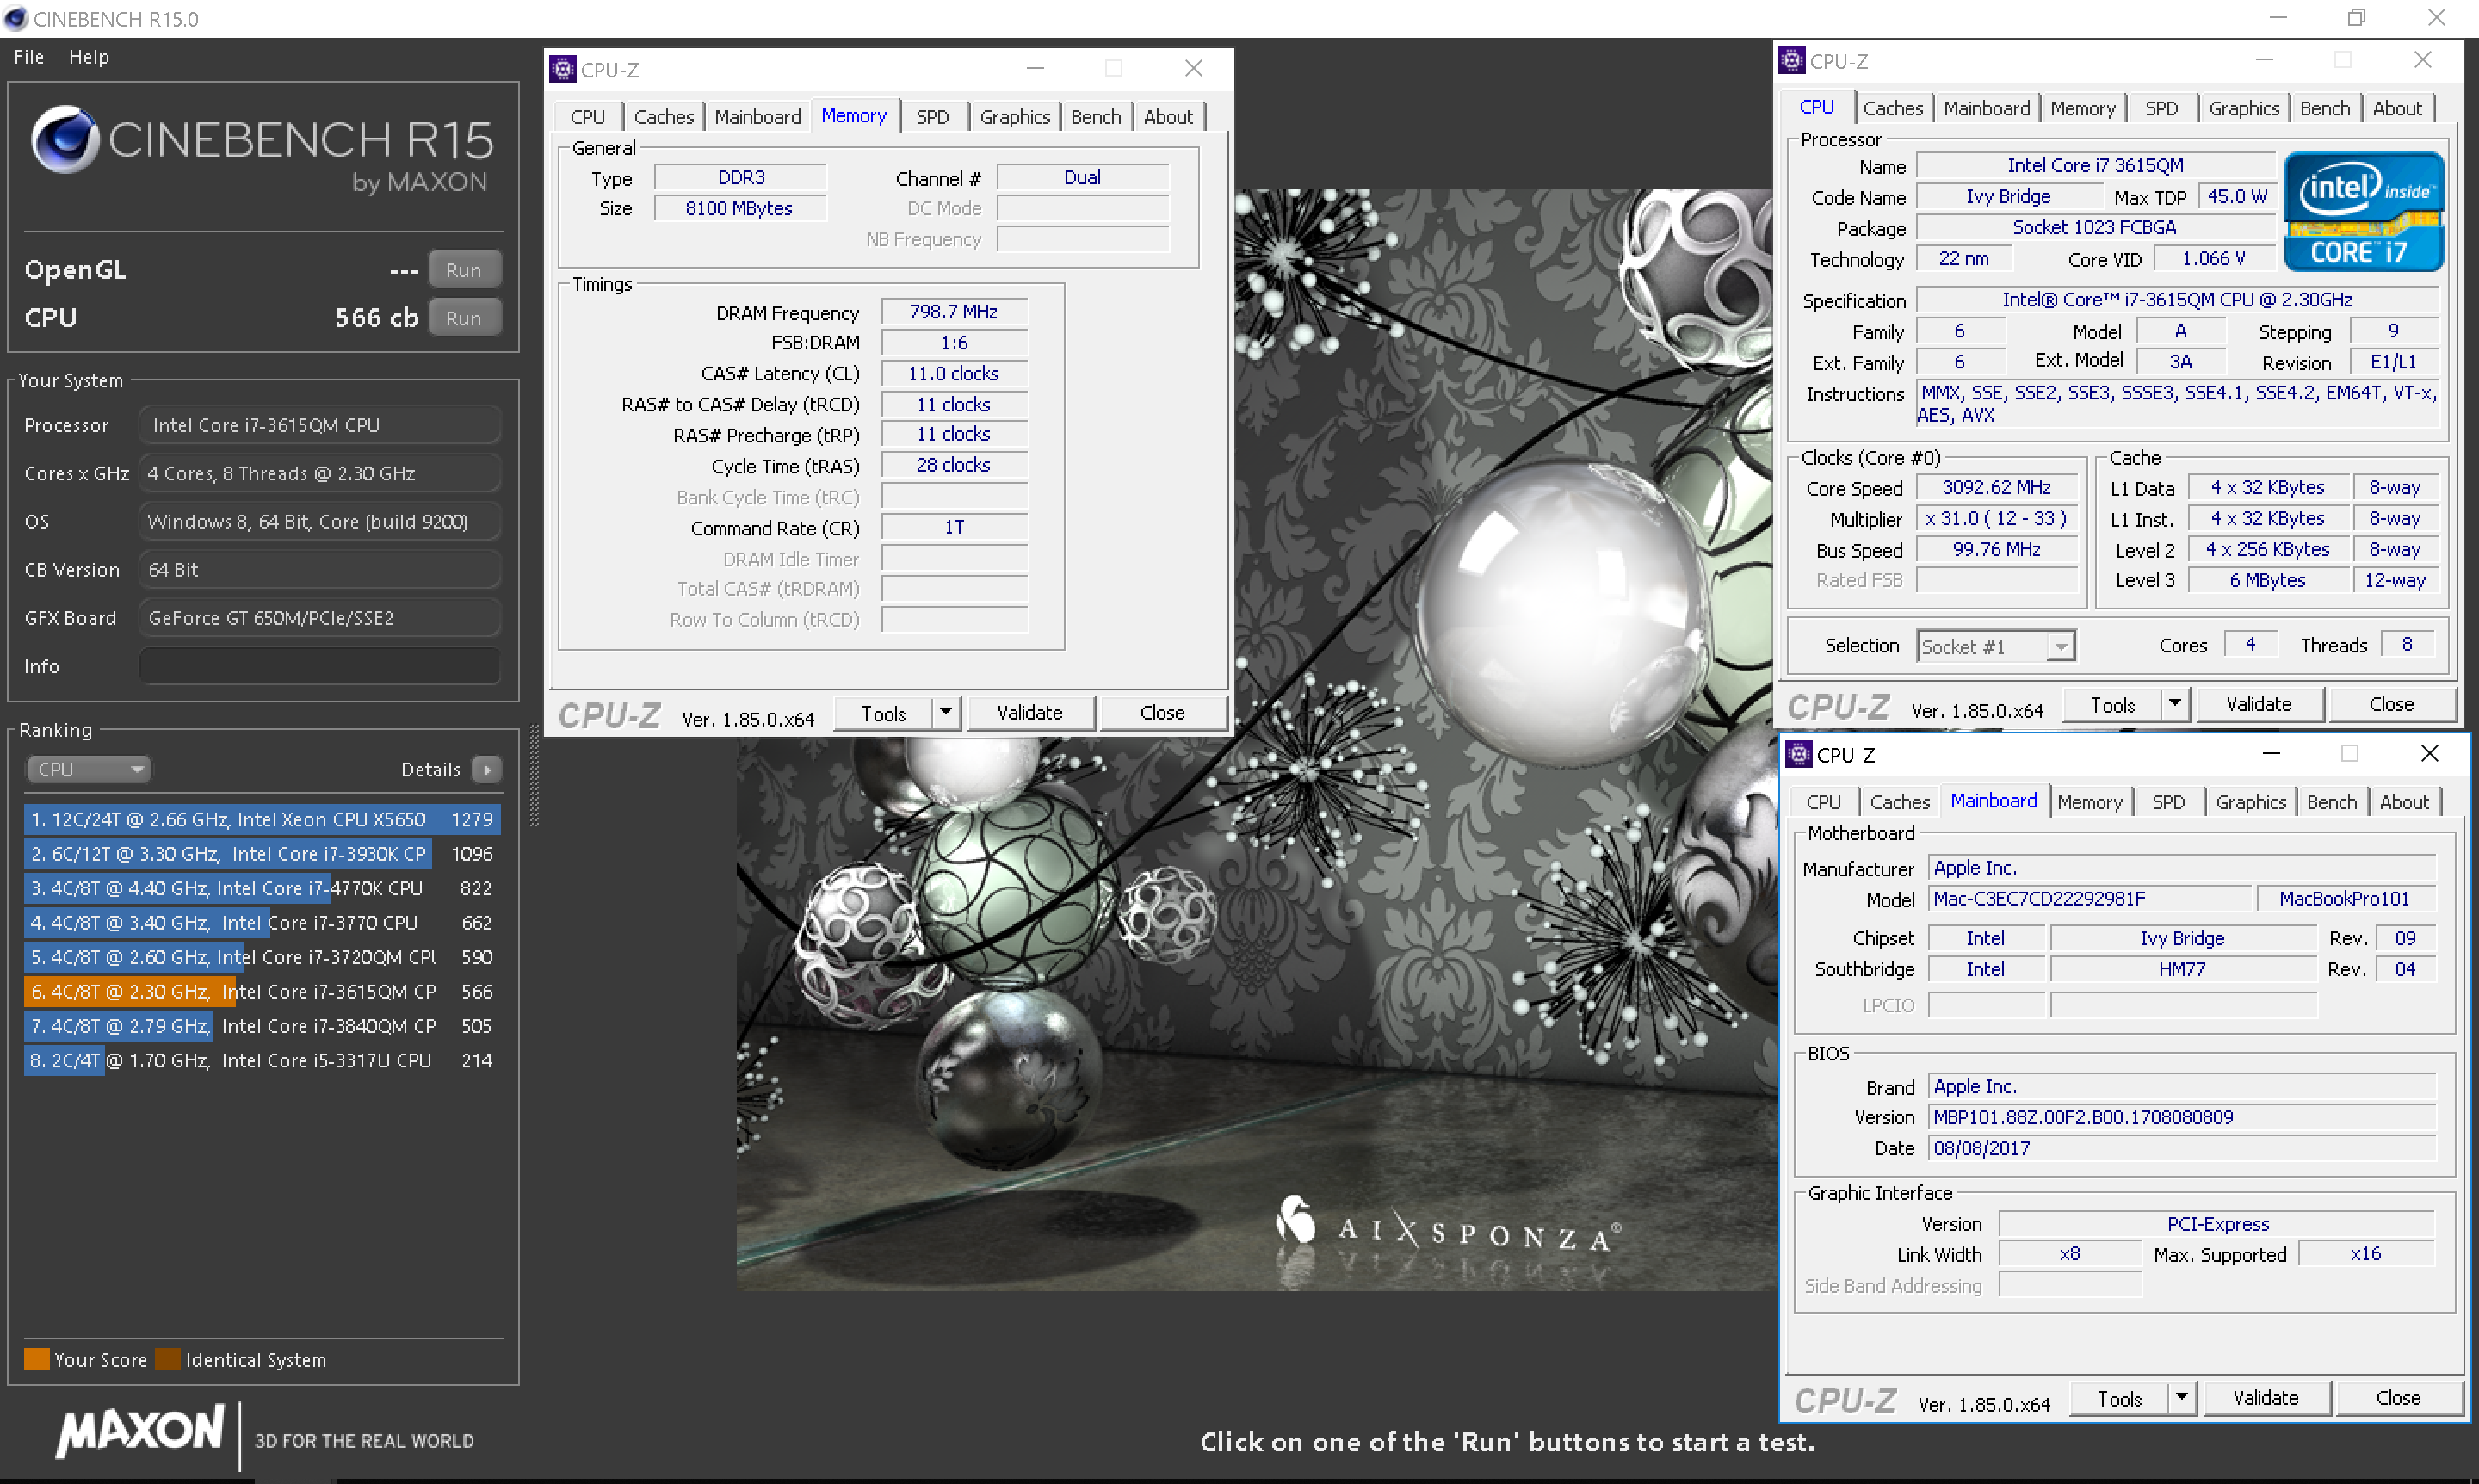Open the File menu in Cinebench
The image size is (2479, 1484).
[x=29, y=57]
